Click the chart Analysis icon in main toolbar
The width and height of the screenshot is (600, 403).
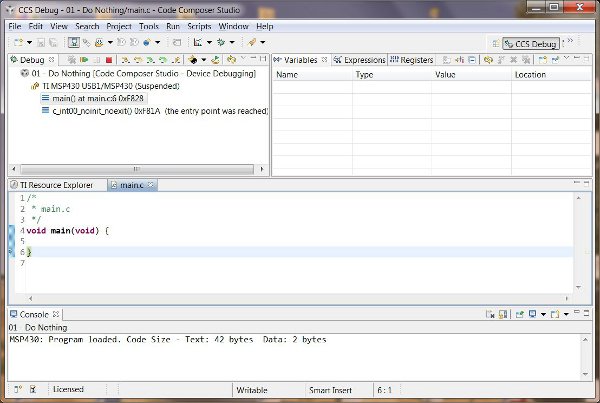coord(198,42)
